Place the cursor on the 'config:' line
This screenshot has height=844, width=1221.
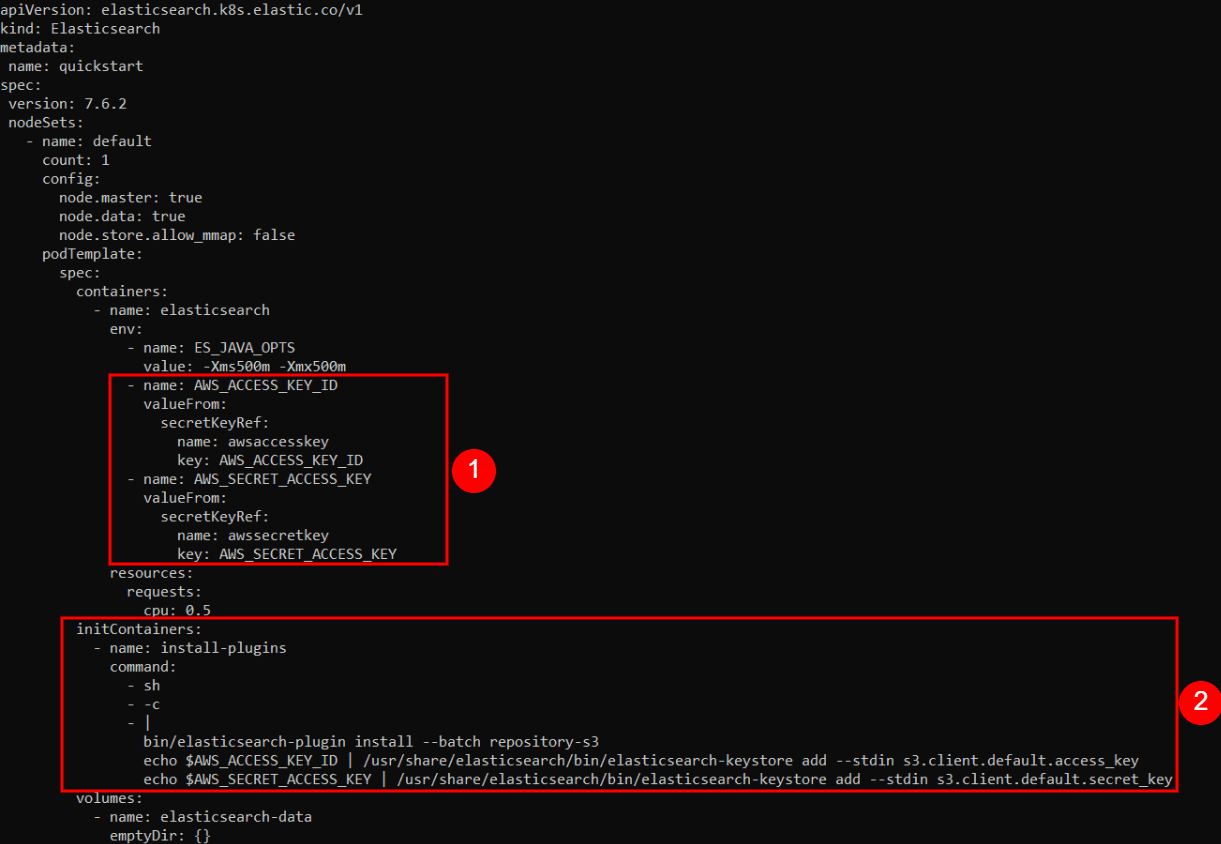(x=72, y=179)
